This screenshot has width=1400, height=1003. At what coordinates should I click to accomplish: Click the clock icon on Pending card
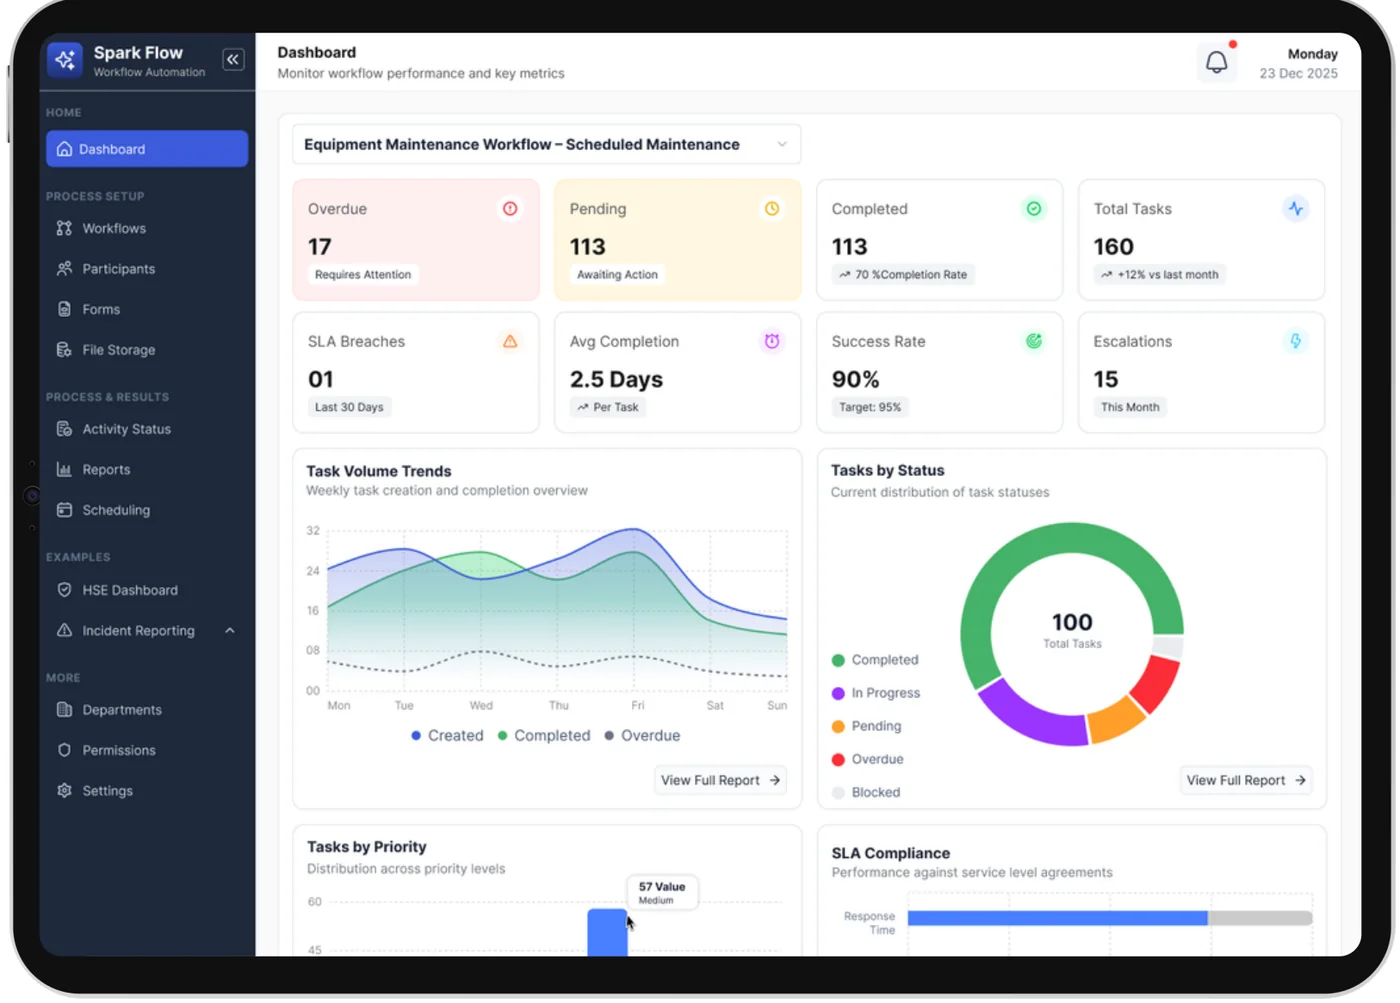coord(772,209)
